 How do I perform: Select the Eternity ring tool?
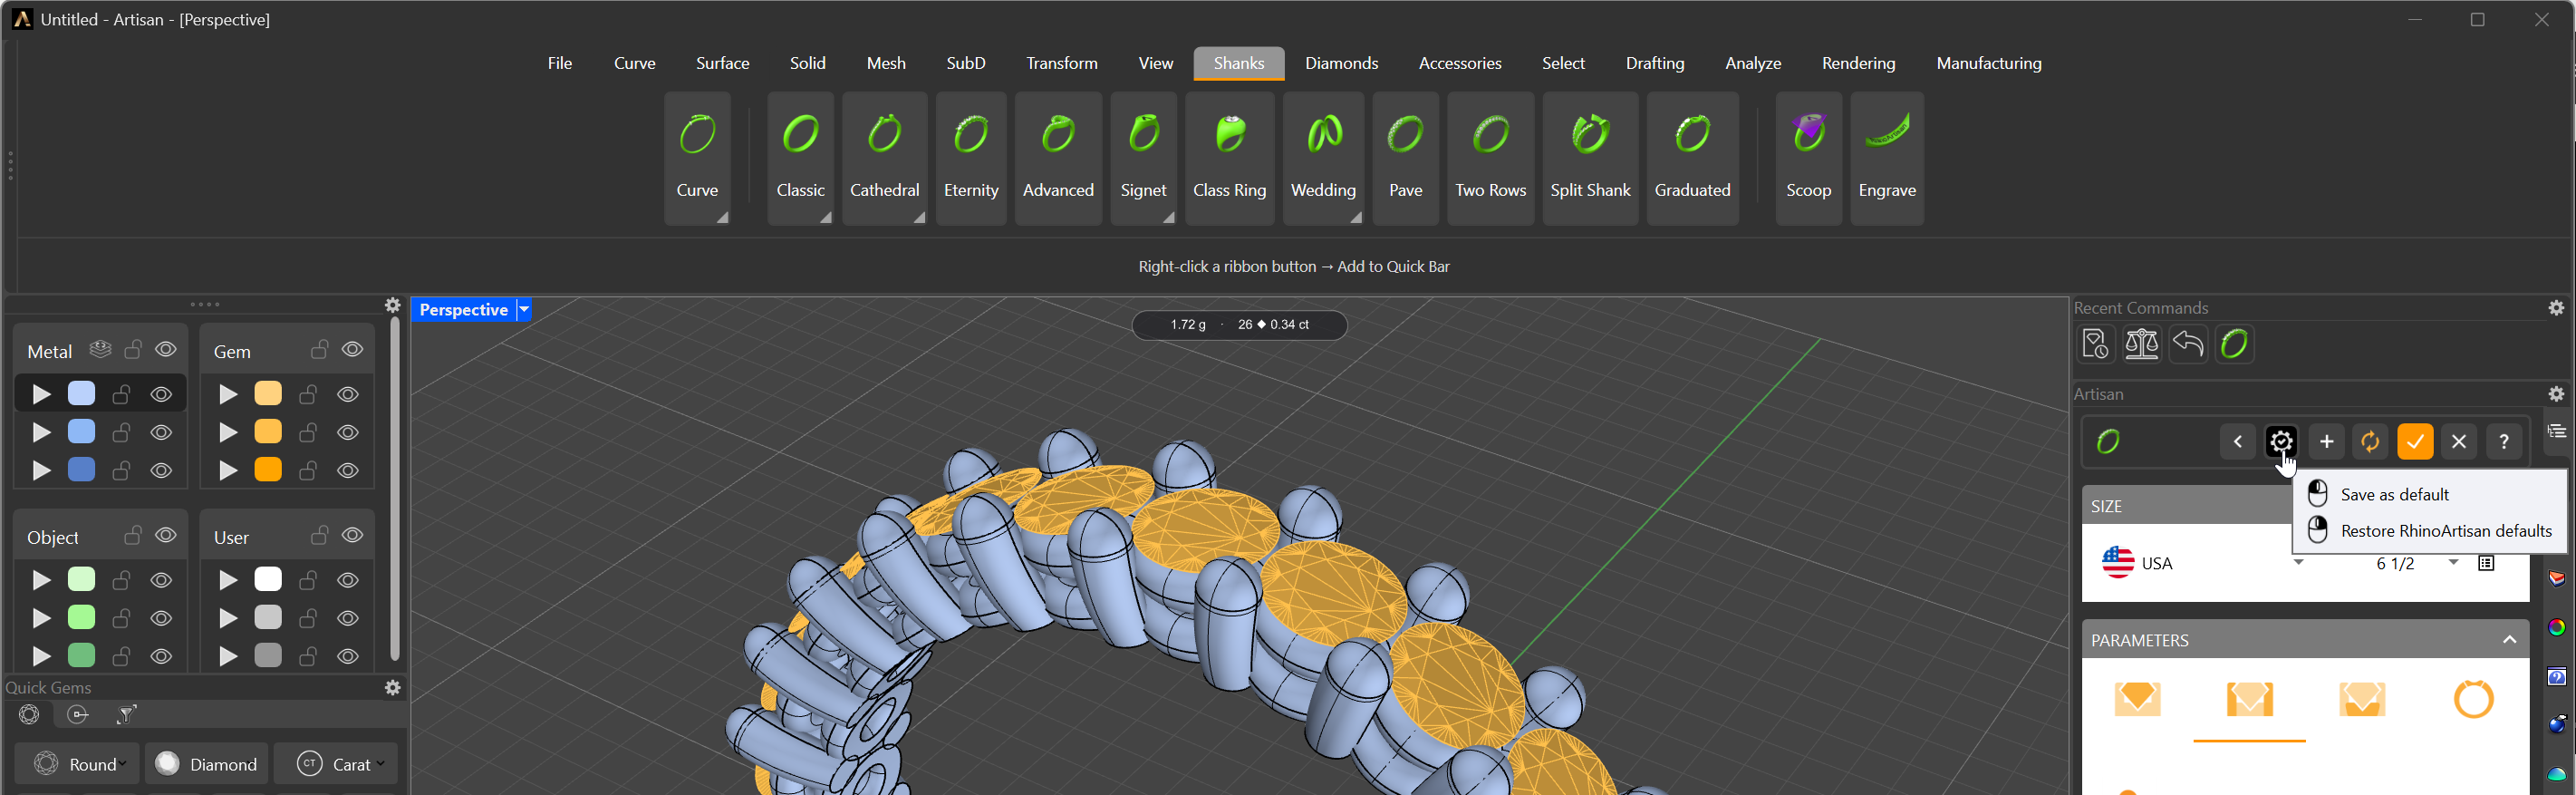point(971,158)
